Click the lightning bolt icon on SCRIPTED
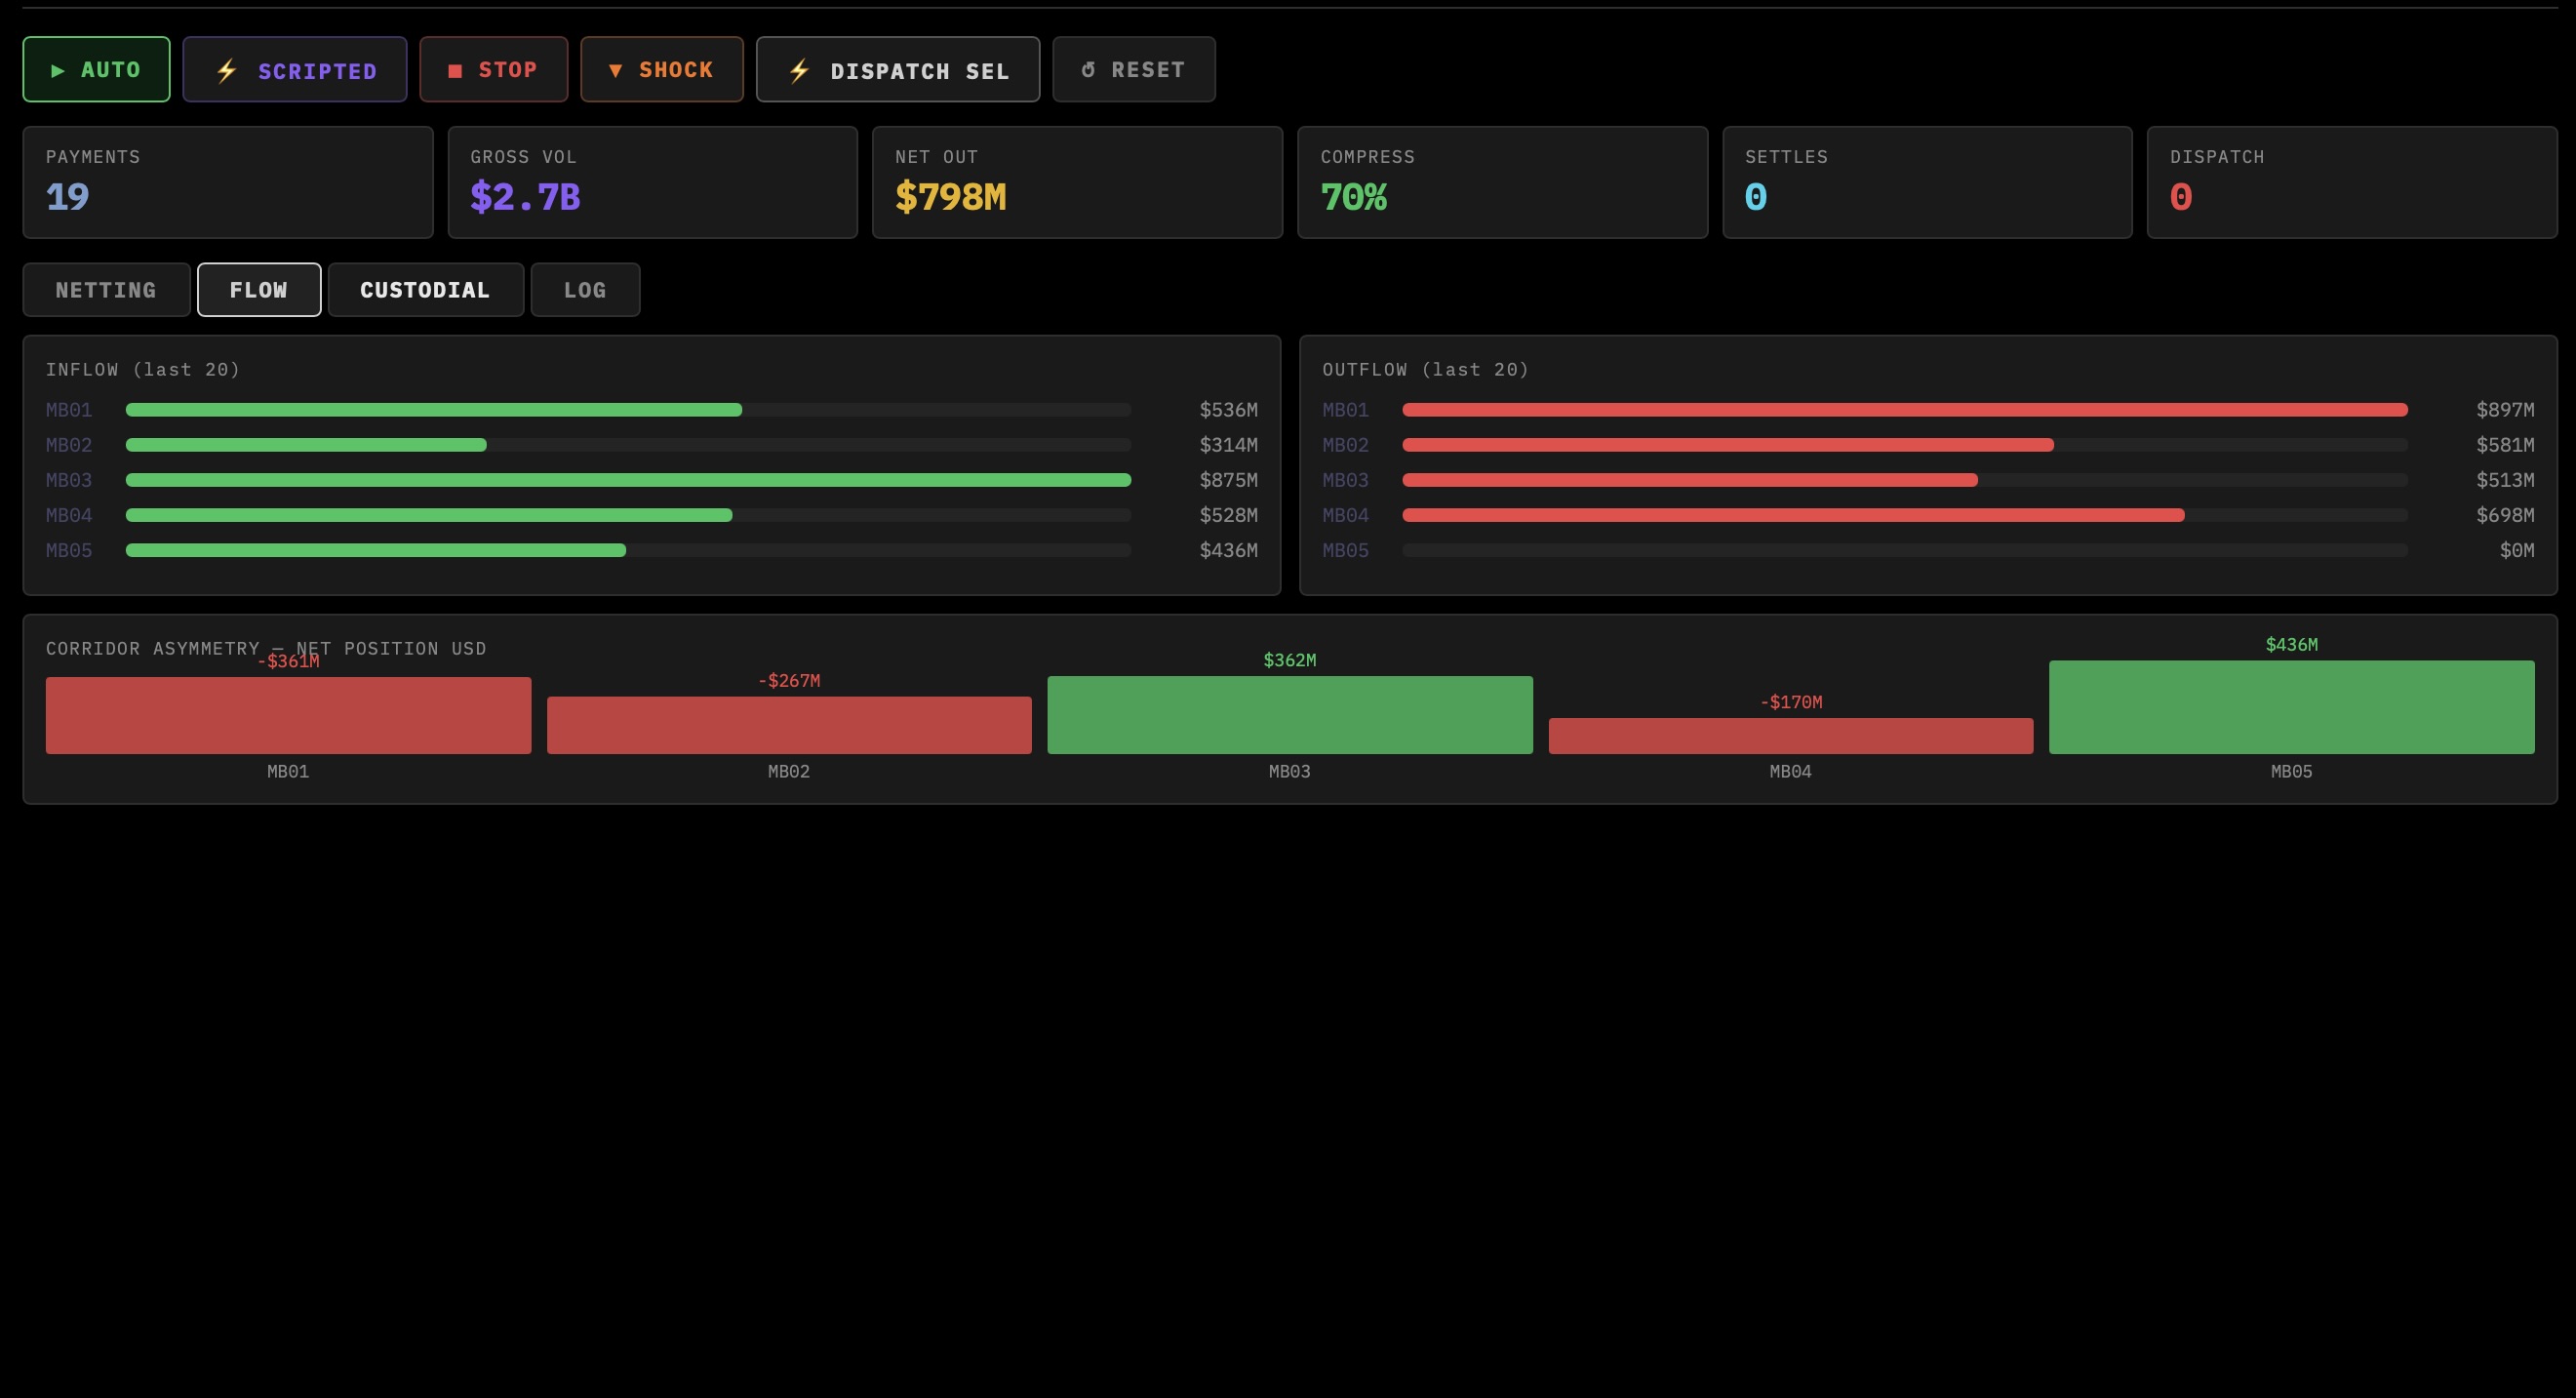This screenshot has height=1398, width=2576. click(x=226, y=69)
